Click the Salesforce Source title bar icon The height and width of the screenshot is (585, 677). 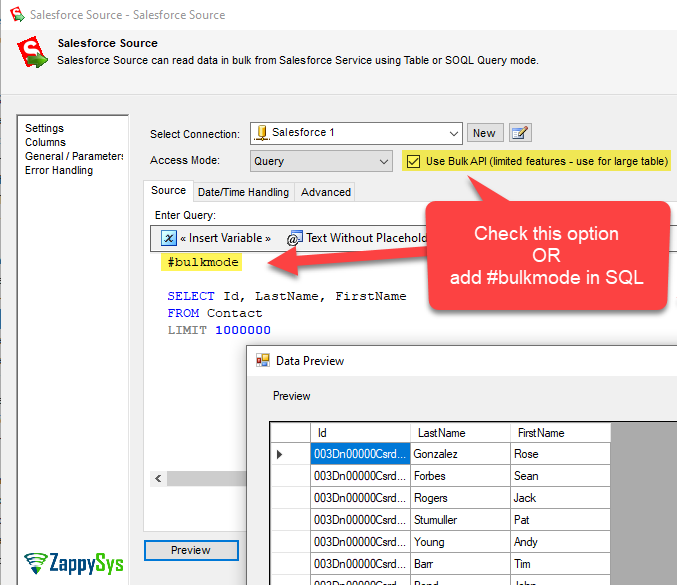[17, 15]
